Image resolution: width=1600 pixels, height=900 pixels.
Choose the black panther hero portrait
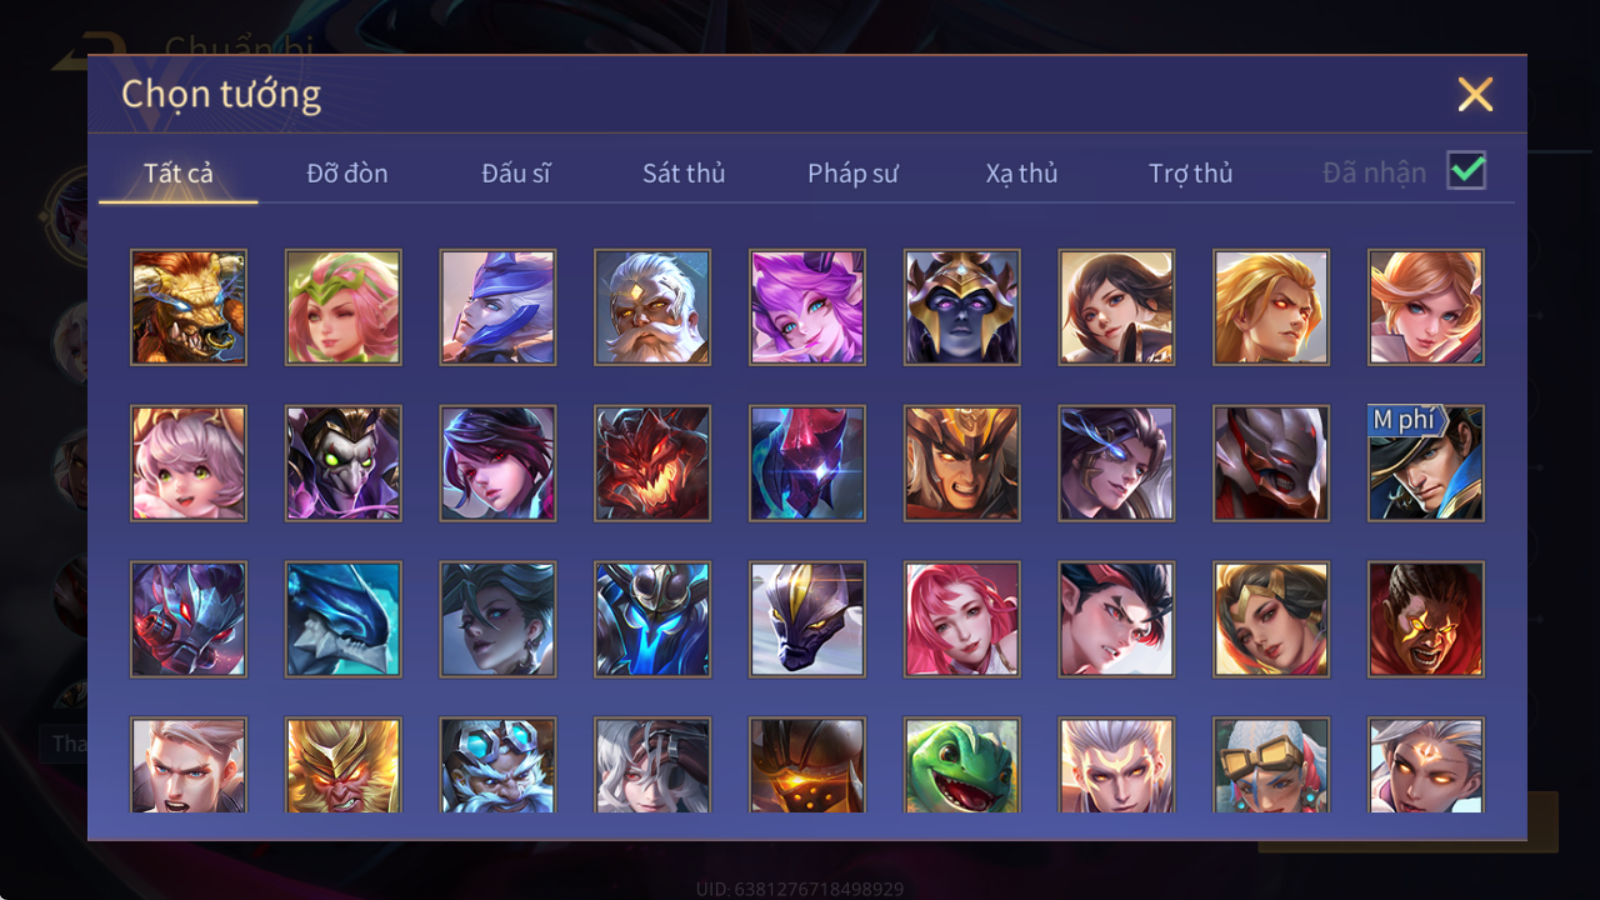pyautogui.click(x=807, y=619)
